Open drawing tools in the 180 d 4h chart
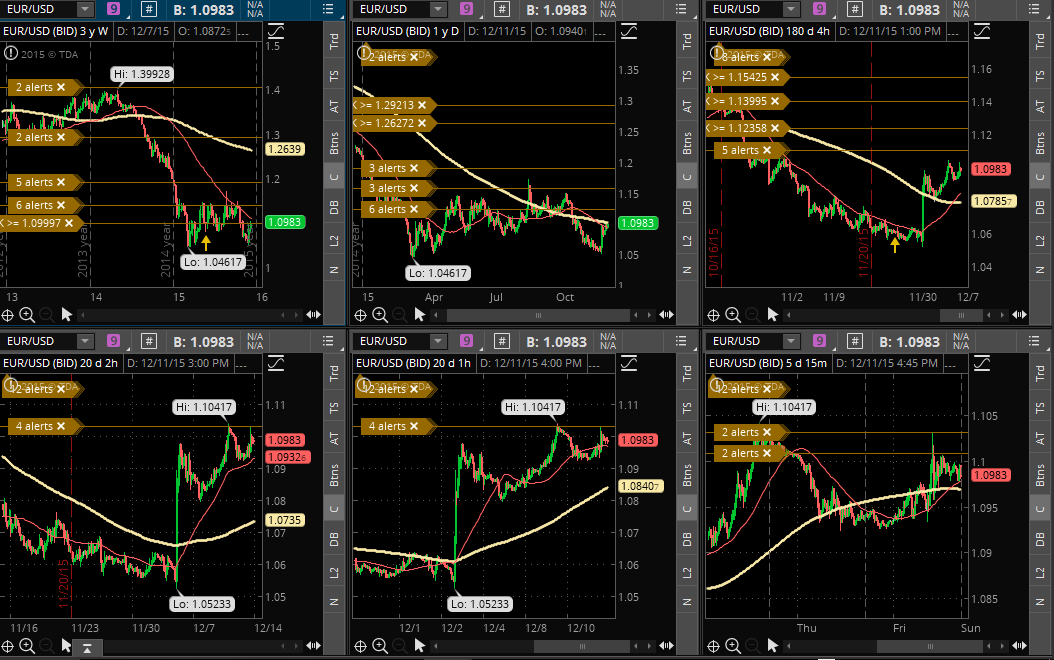 (981, 32)
